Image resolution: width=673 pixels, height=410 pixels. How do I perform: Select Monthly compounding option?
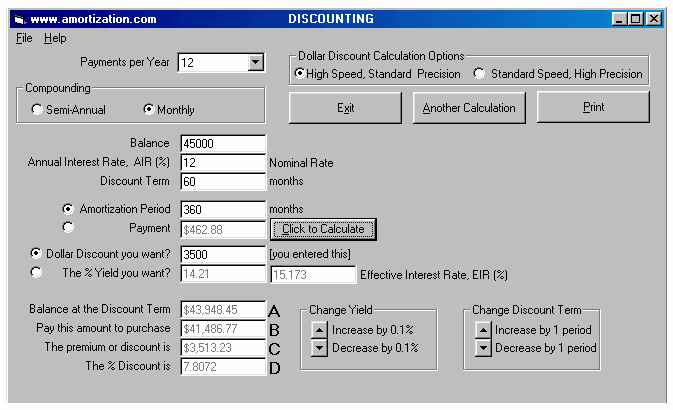pyautogui.click(x=150, y=110)
